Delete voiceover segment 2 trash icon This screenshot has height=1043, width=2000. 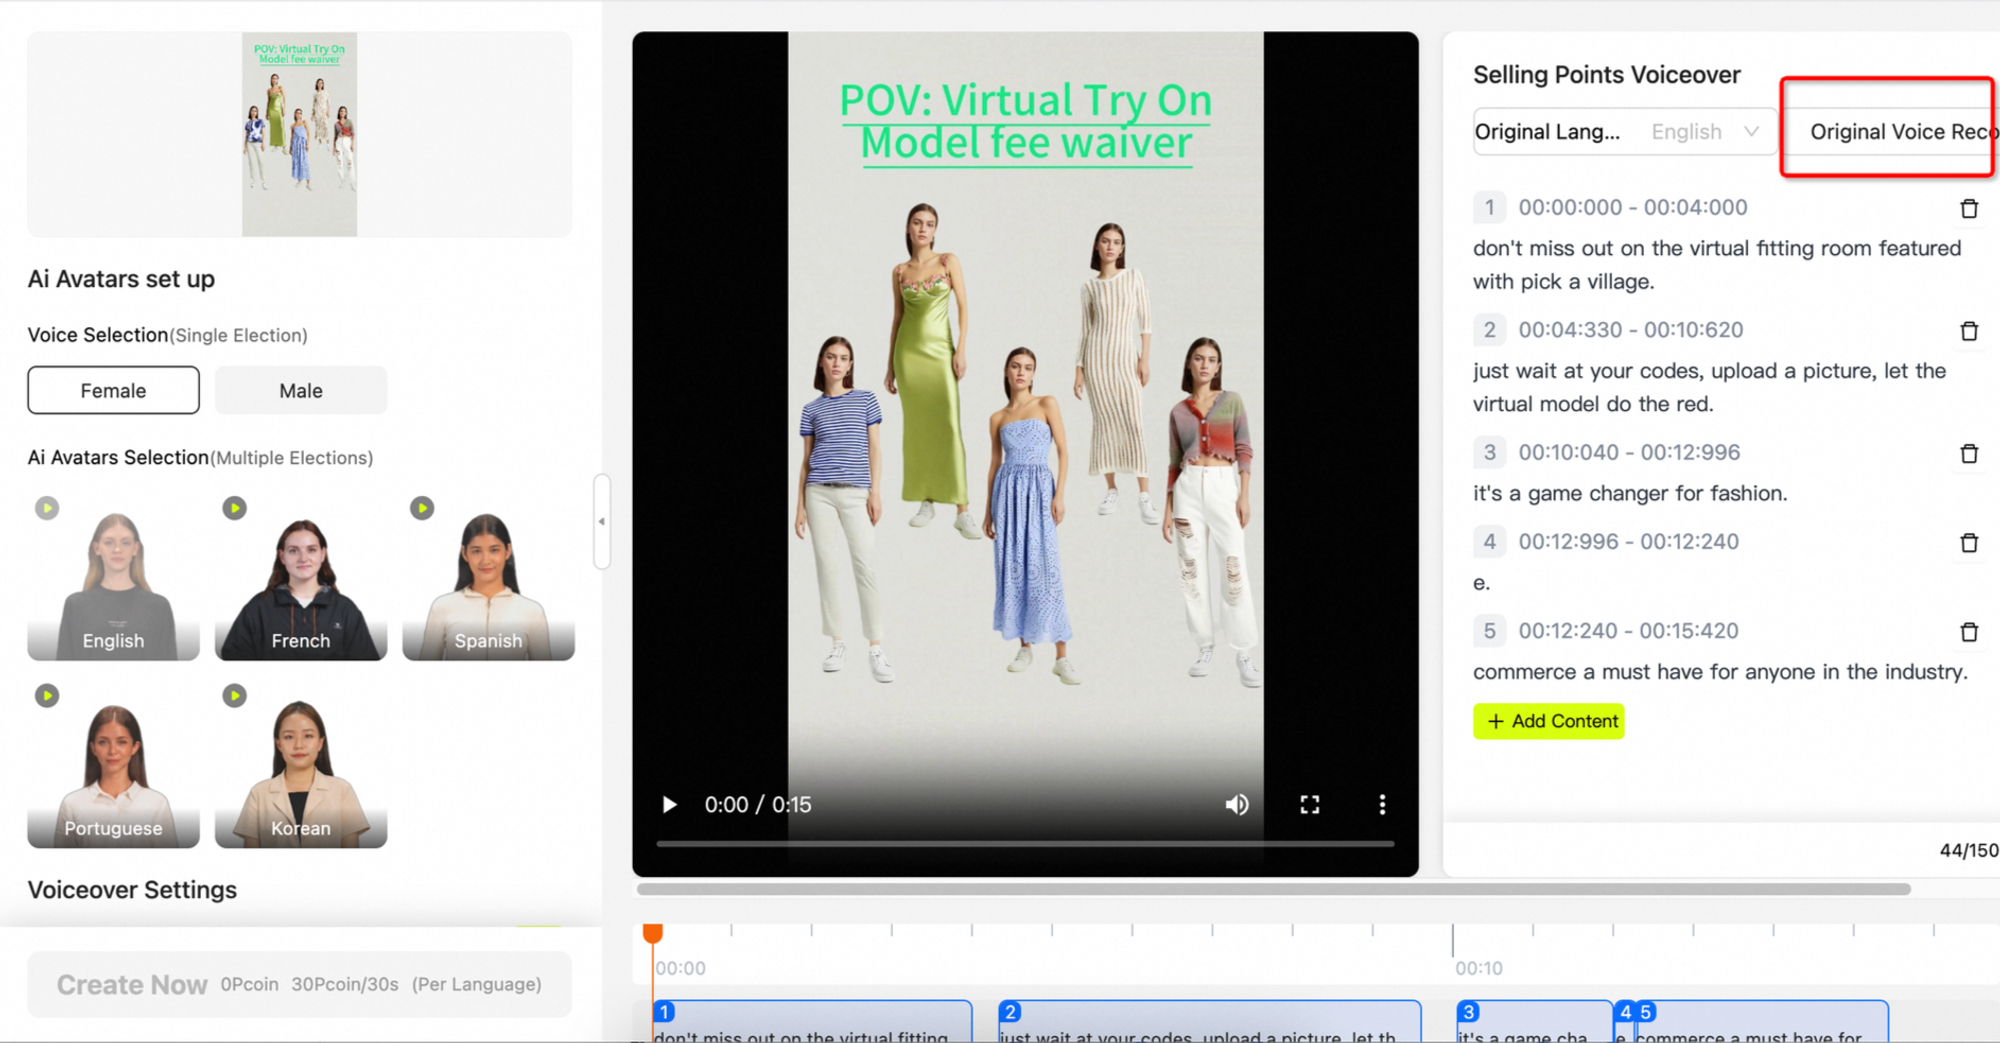(x=1969, y=330)
